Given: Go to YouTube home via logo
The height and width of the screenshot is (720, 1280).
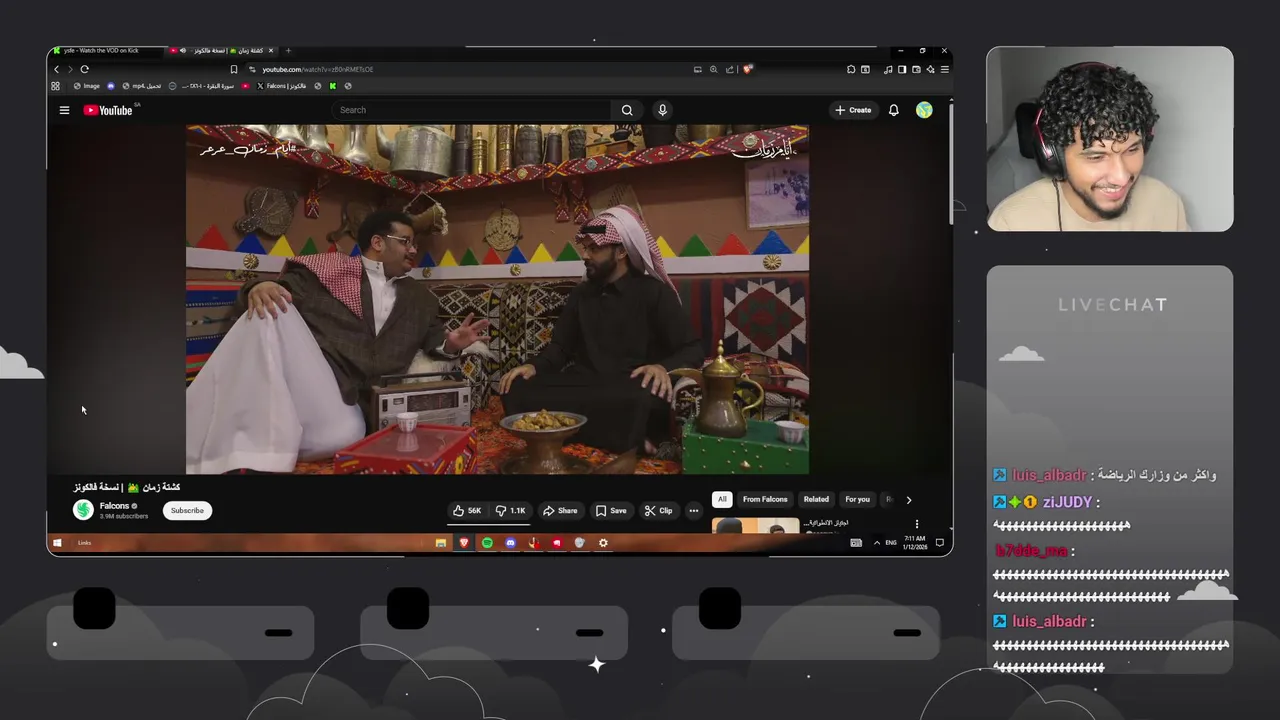Looking at the screenshot, I should pos(108,110).
